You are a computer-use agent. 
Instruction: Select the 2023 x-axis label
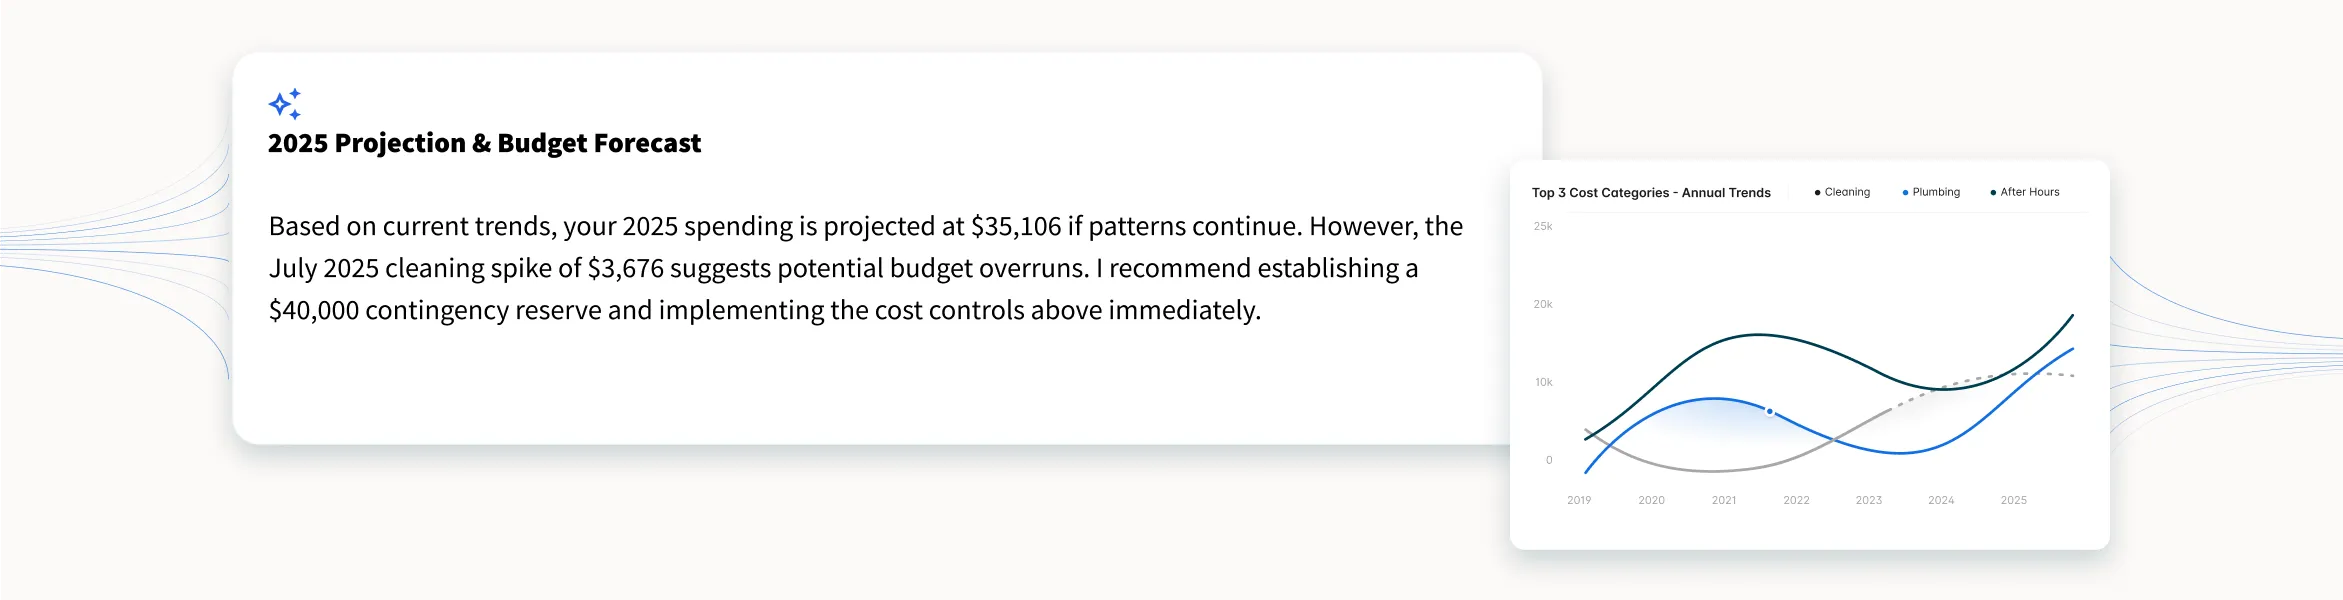tap(1869, 500)
